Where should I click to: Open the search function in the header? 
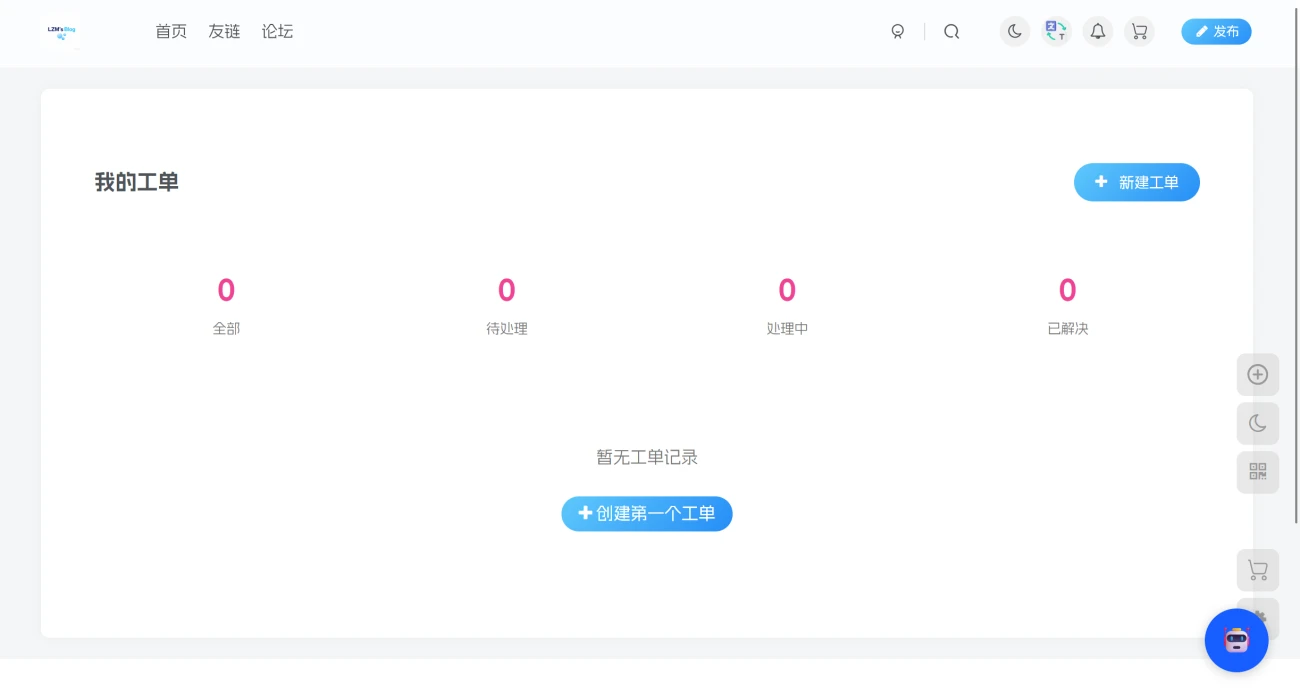[951, 31]
